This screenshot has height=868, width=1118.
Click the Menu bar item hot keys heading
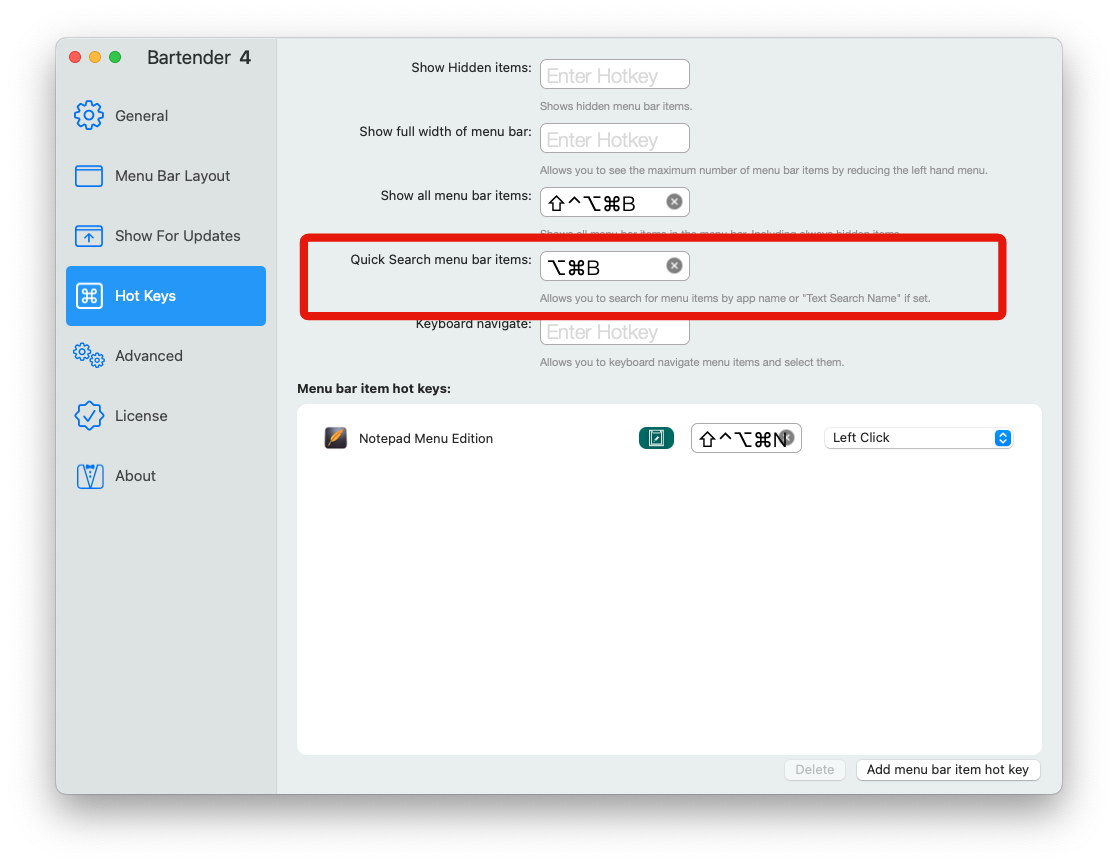[x=374, y=389]
